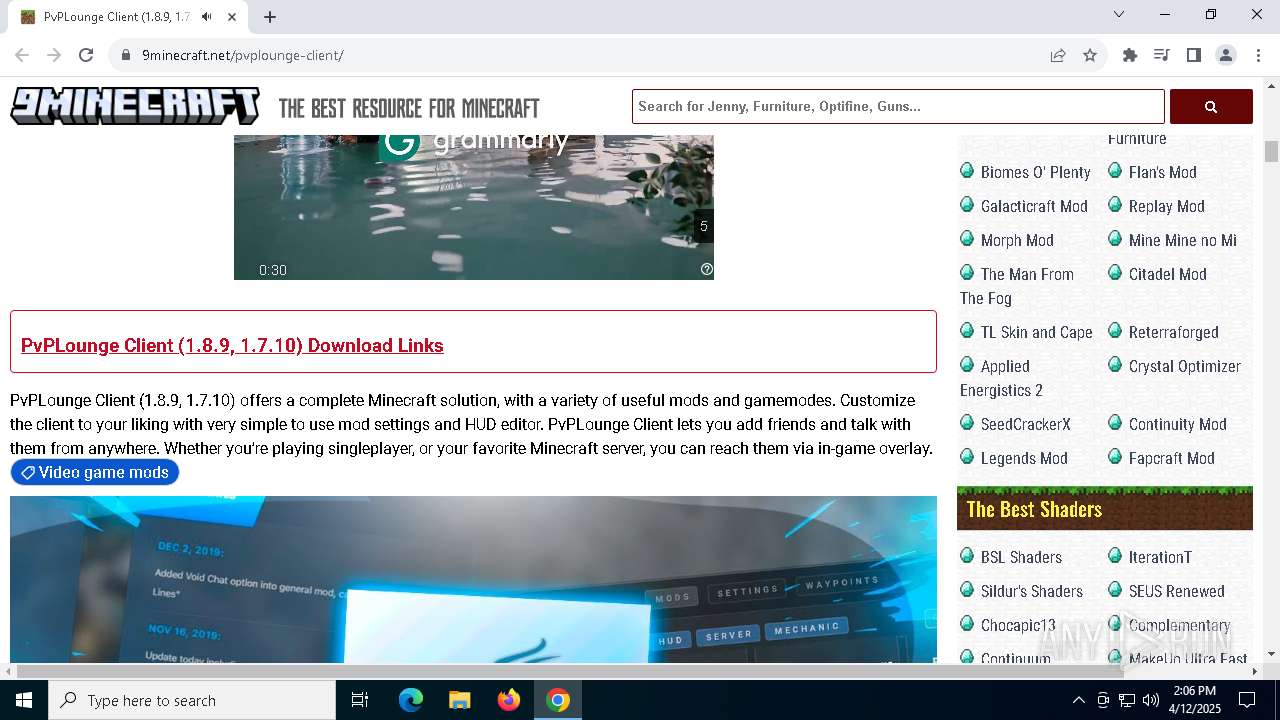Image resolution: width=1280 pixels, height=720 pixels.
Task: Open IterationT shaders link
Action: pyautogui.click(x=1160, y=557)
